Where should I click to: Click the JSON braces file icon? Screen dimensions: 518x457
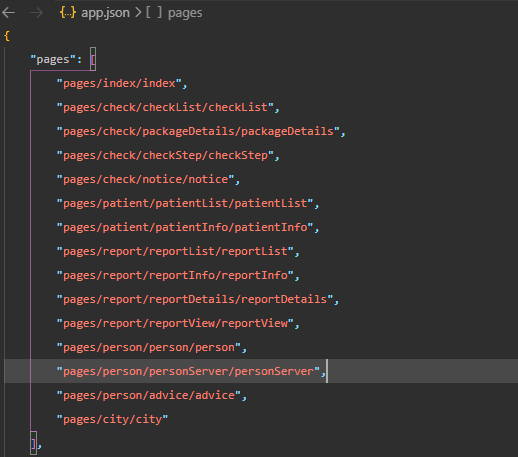pos(68,13)
